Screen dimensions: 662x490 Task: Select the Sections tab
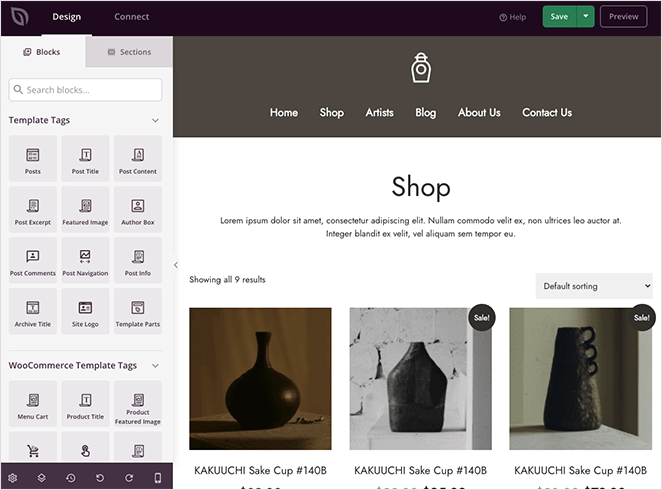(129, 52)
